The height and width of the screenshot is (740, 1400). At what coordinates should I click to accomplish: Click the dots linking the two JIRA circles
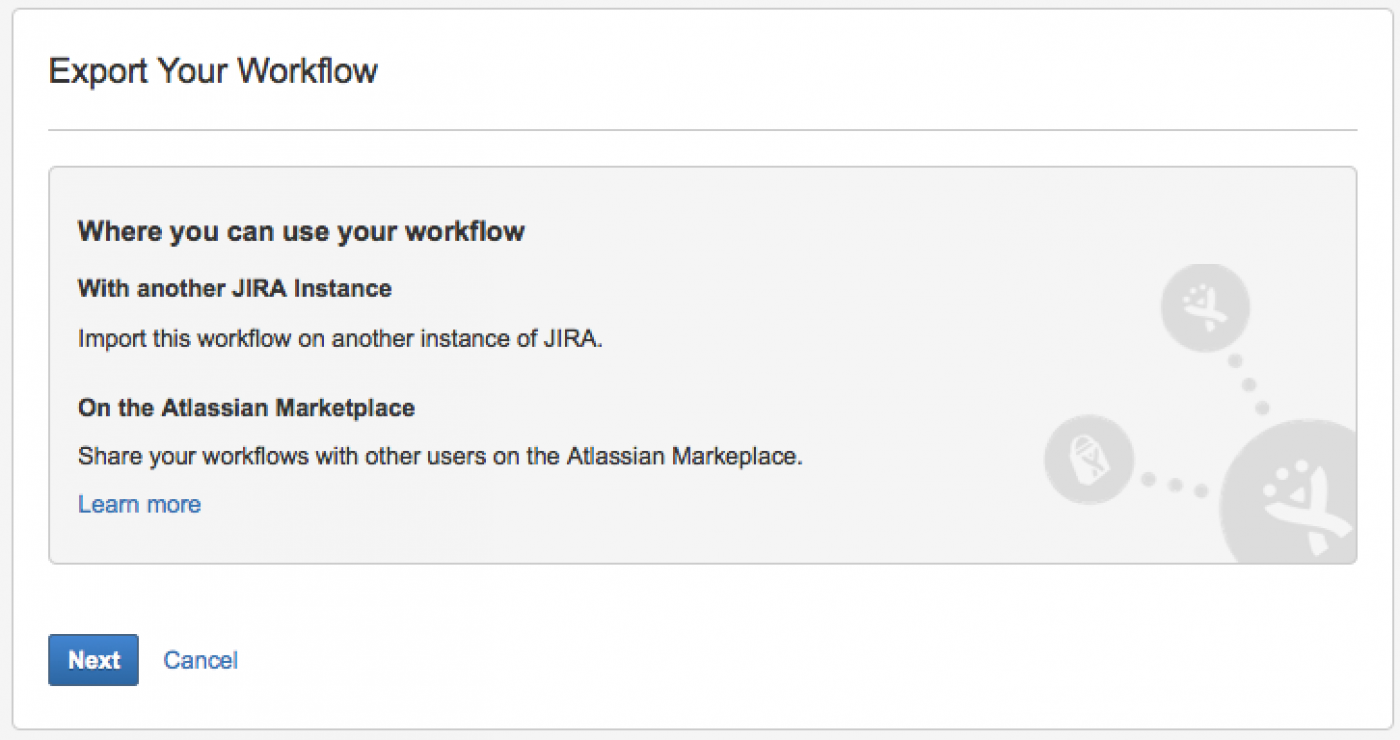pos(1249,384)
